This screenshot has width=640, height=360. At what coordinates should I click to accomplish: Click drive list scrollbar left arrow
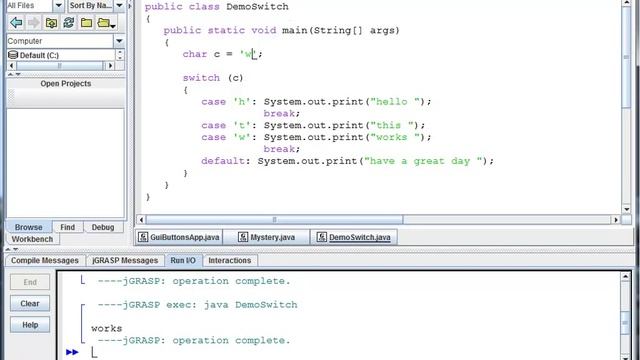[x=11, y=65]
